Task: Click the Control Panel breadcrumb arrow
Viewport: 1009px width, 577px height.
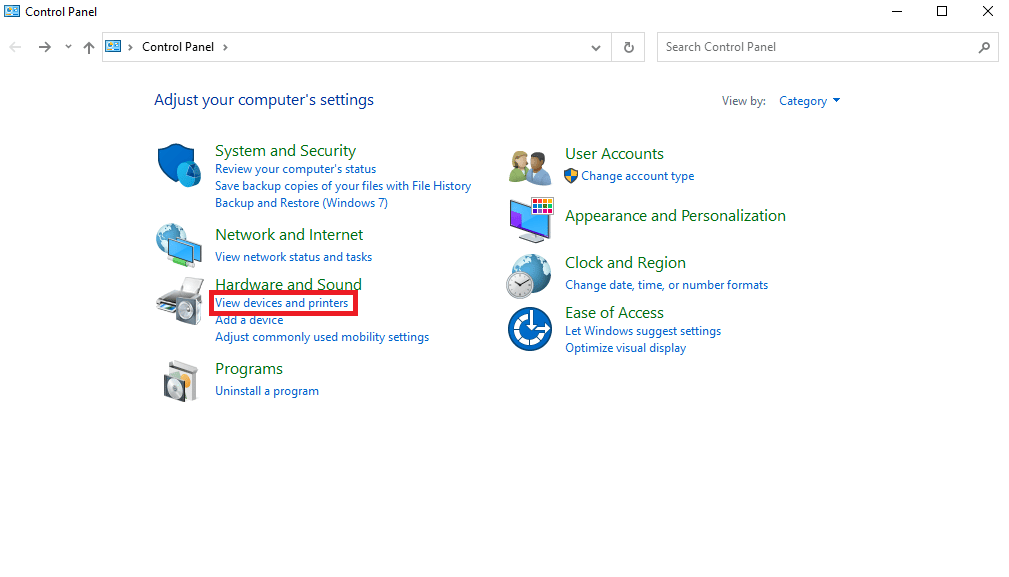Action: (x=225, y=47)
